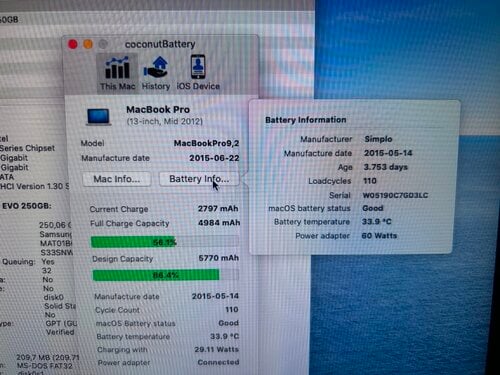The image size is (500, 375).
Task: Click the EVO 250GB heading in System Information
Action: pyautogui.click(x=27, y=206)
